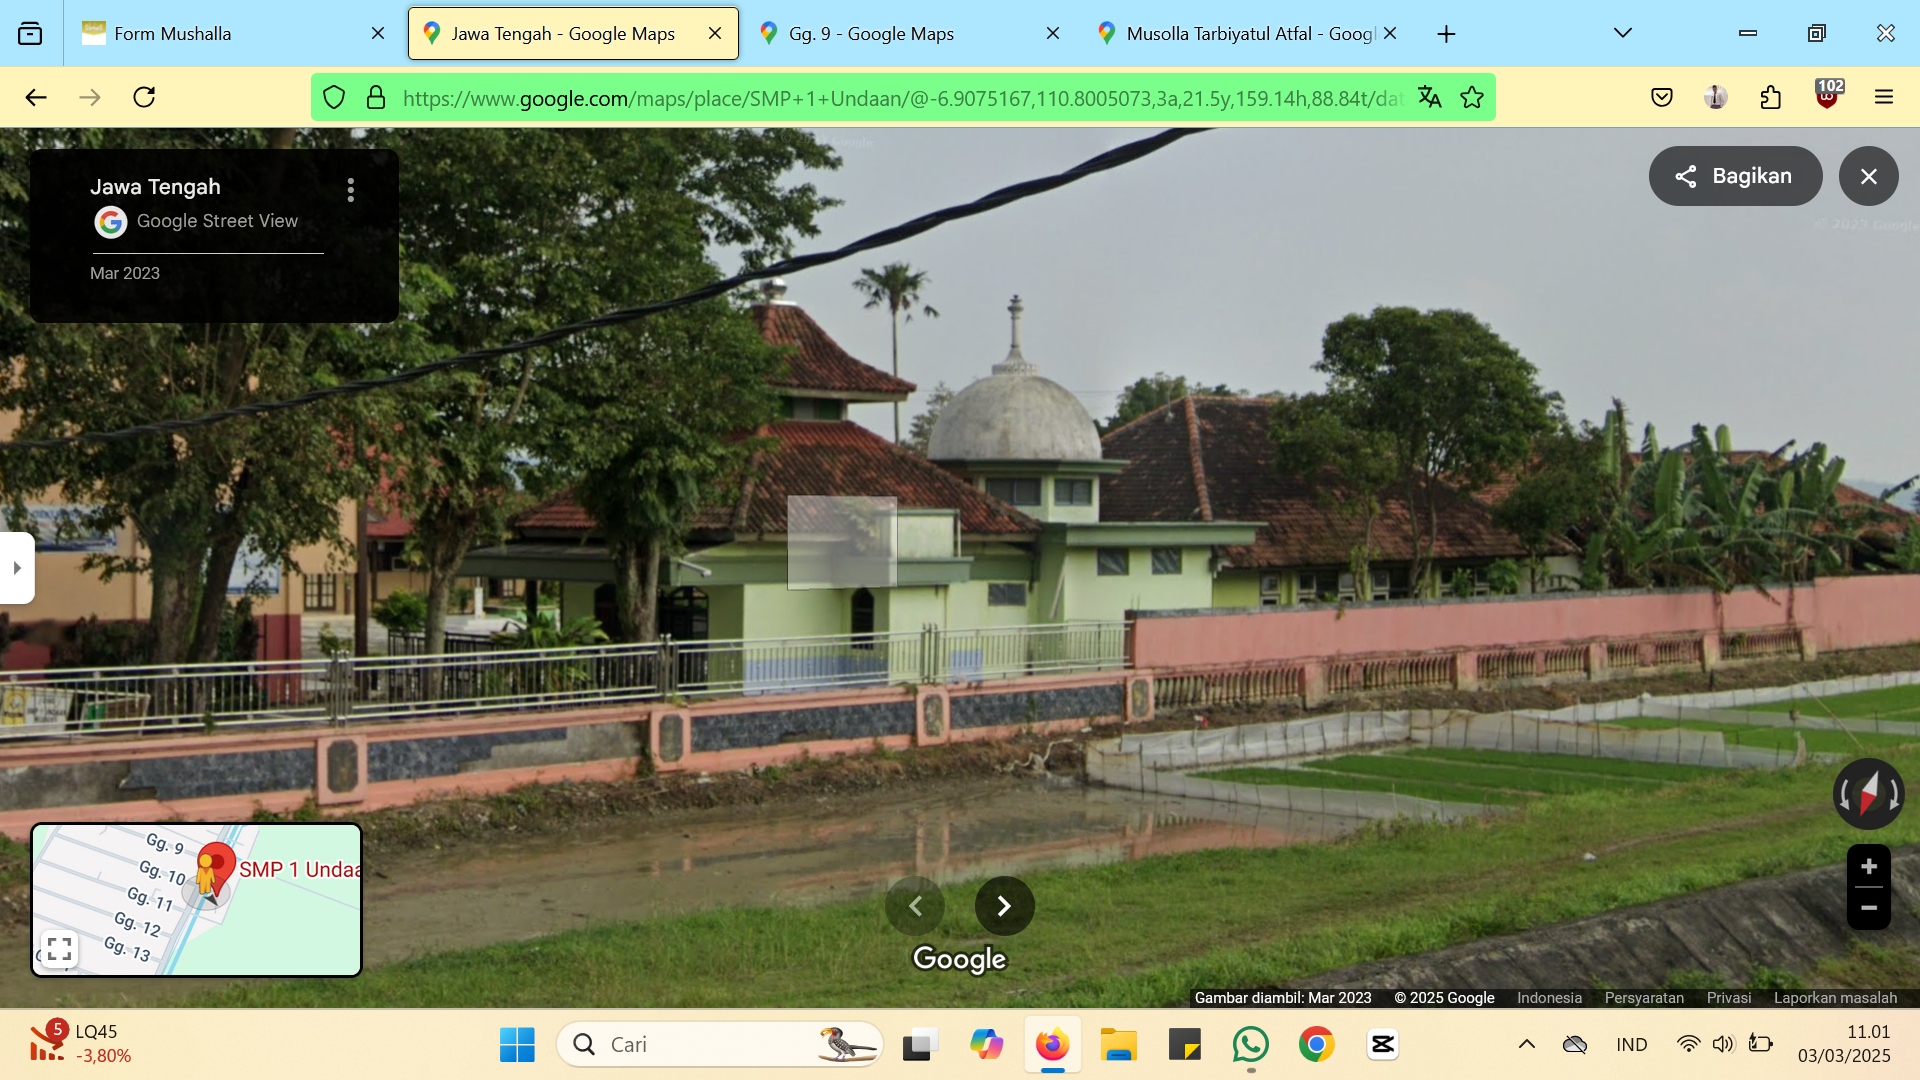Click SMP 1 Undaan label on mini map

[299, 869]
